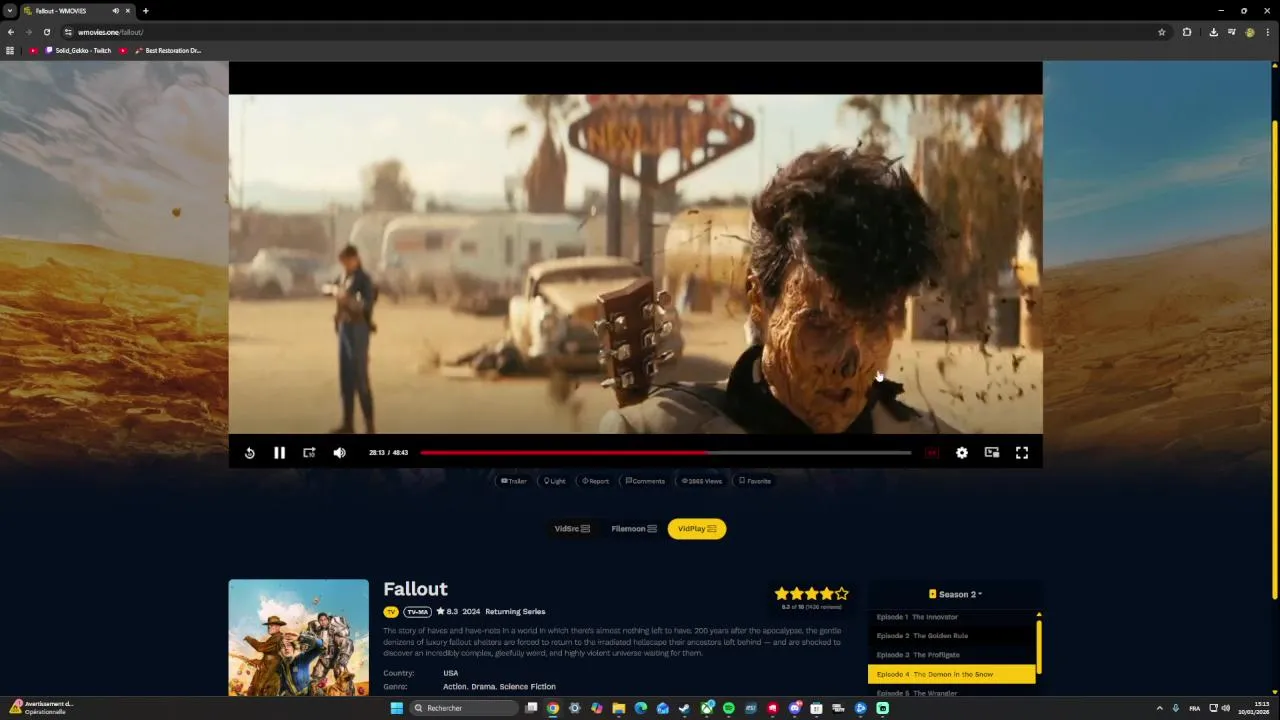1280x720 pixels.
Task: Show hidden system tray icons
Action: 1161,708
